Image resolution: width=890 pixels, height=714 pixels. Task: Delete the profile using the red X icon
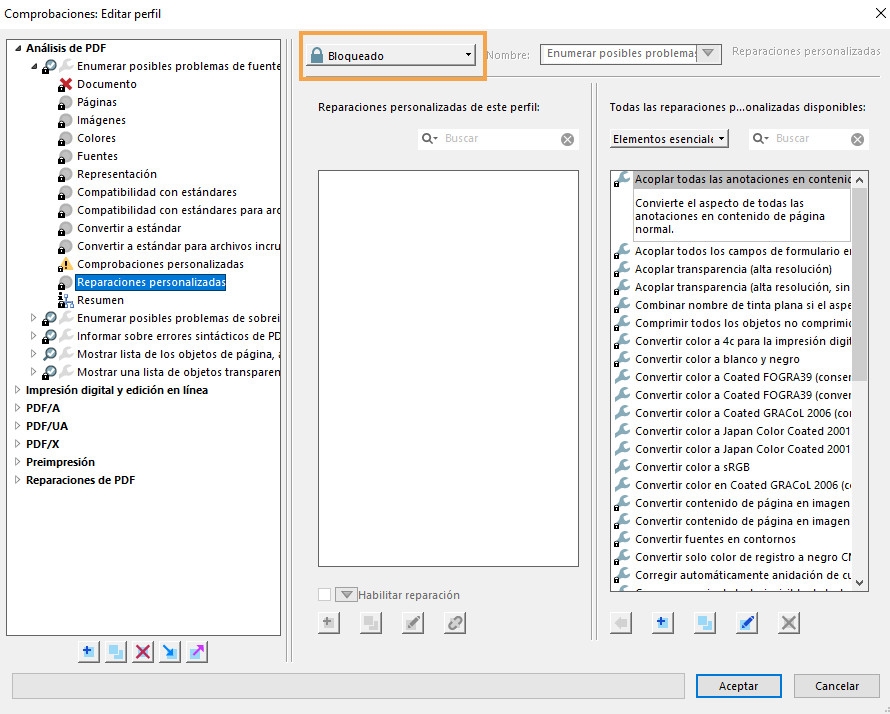click(x=142, y=652)
